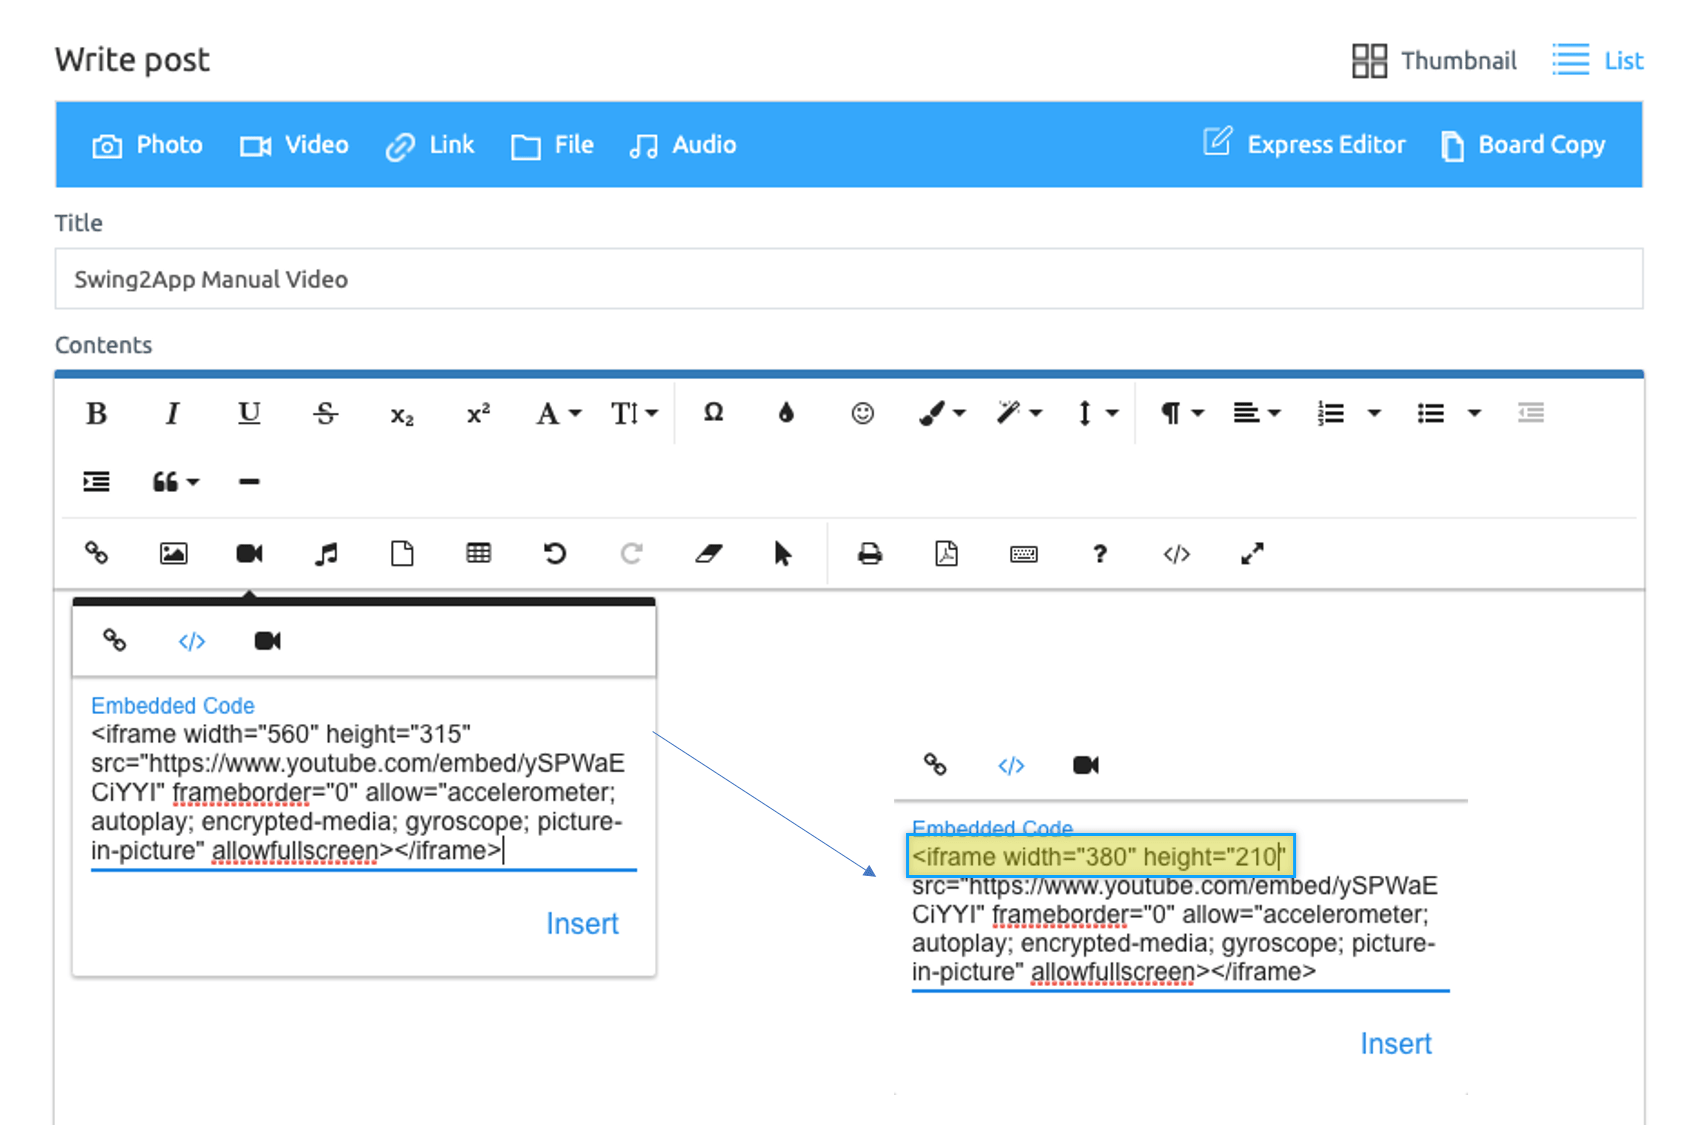Screen dimensions: 1702x1125
Task: Print the post using the printer icon
Action: point(870,553)
